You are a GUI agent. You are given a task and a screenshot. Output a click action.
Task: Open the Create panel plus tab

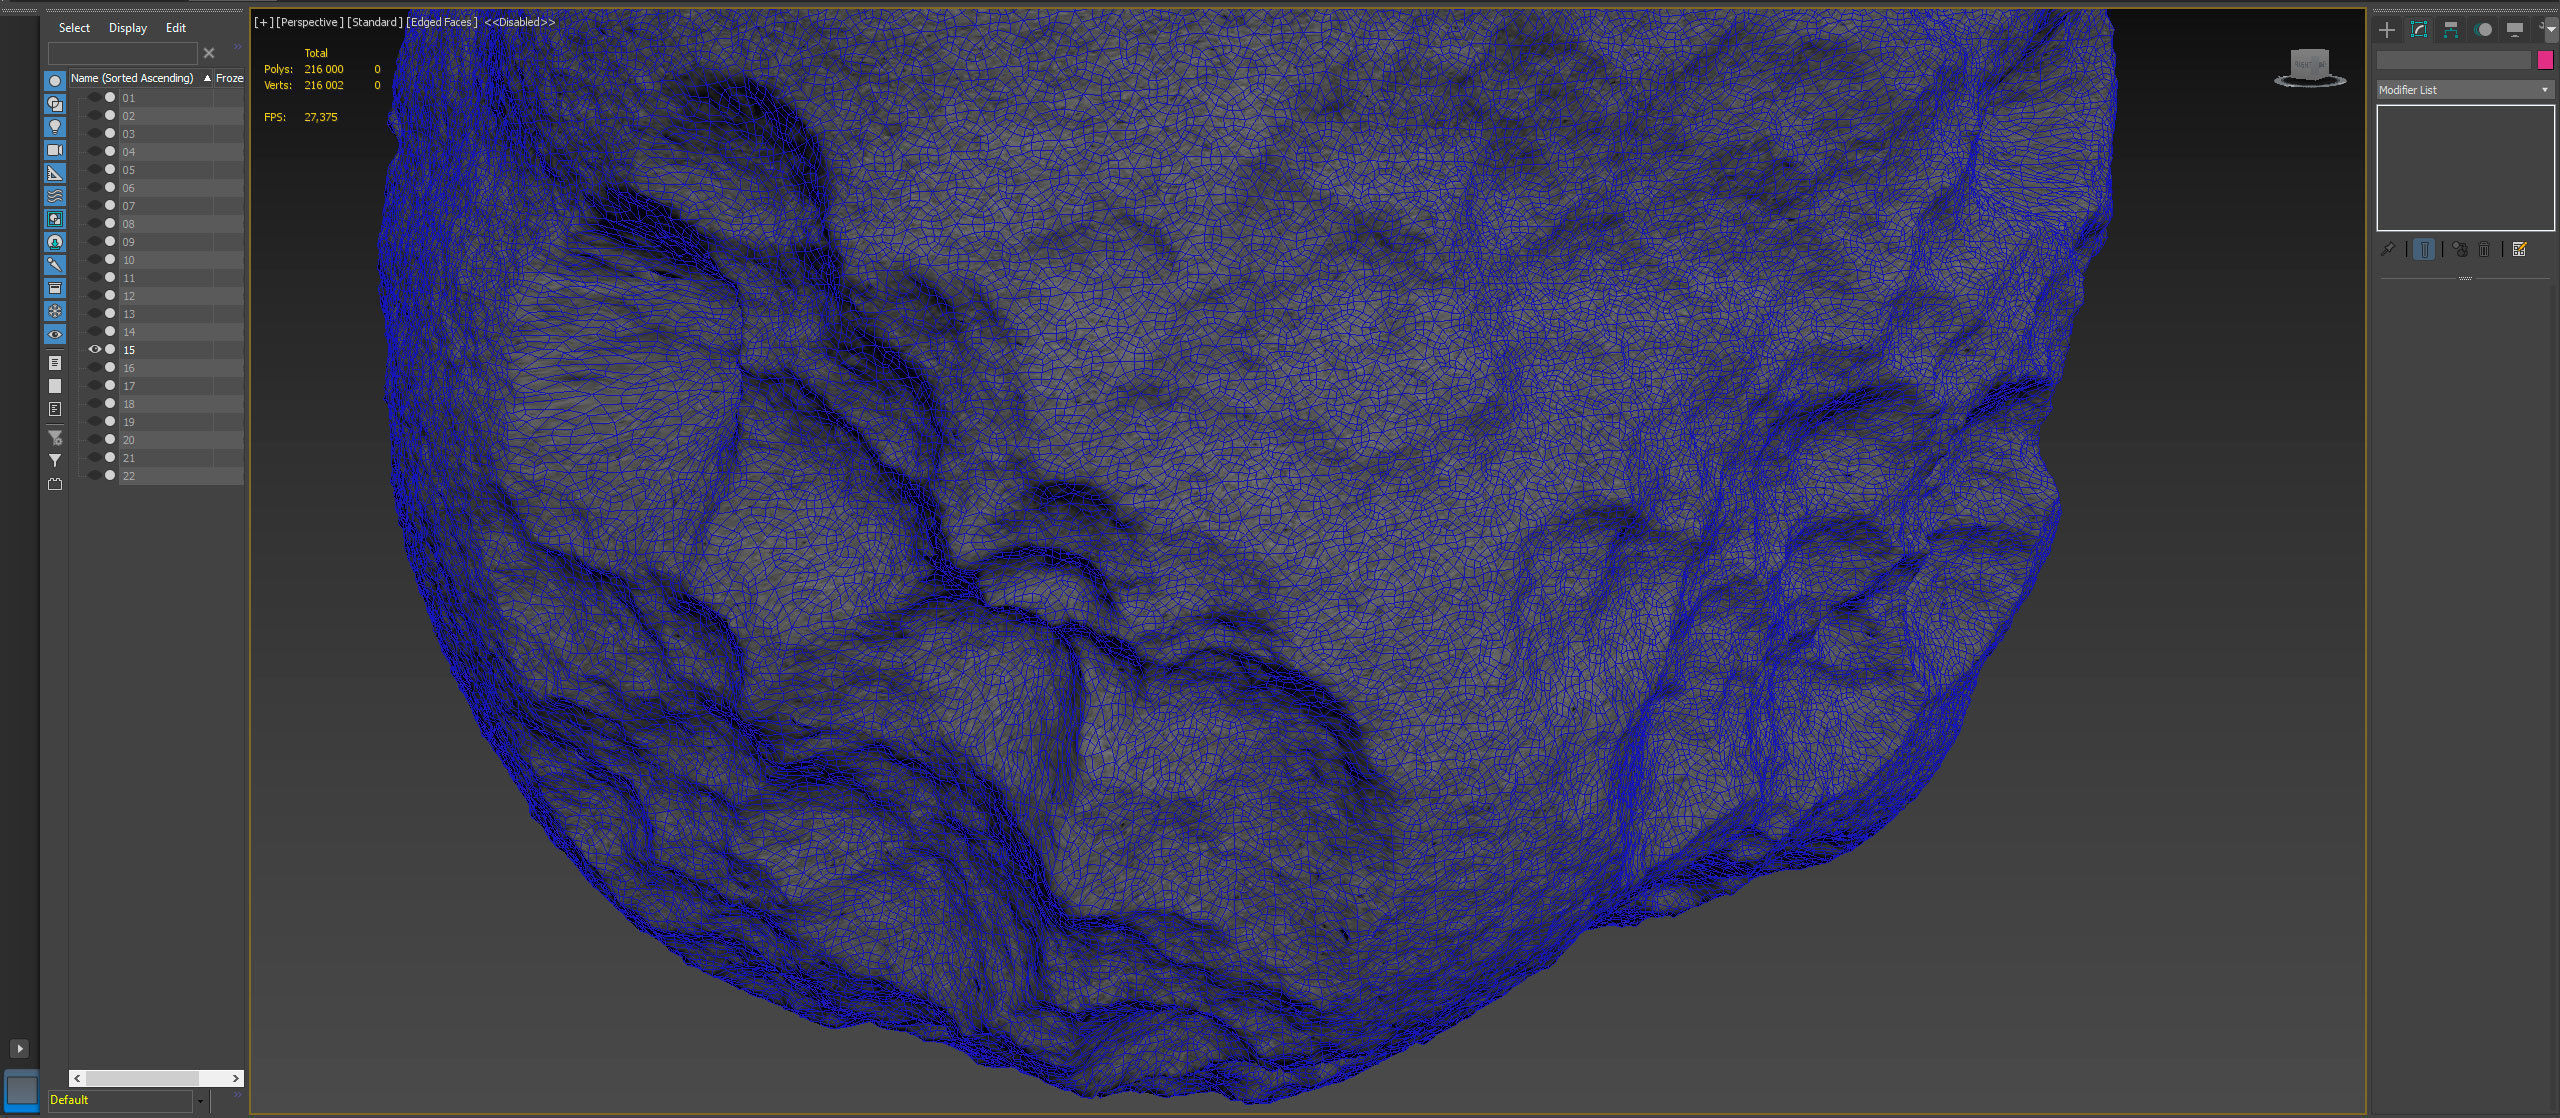click(2387, 30)
